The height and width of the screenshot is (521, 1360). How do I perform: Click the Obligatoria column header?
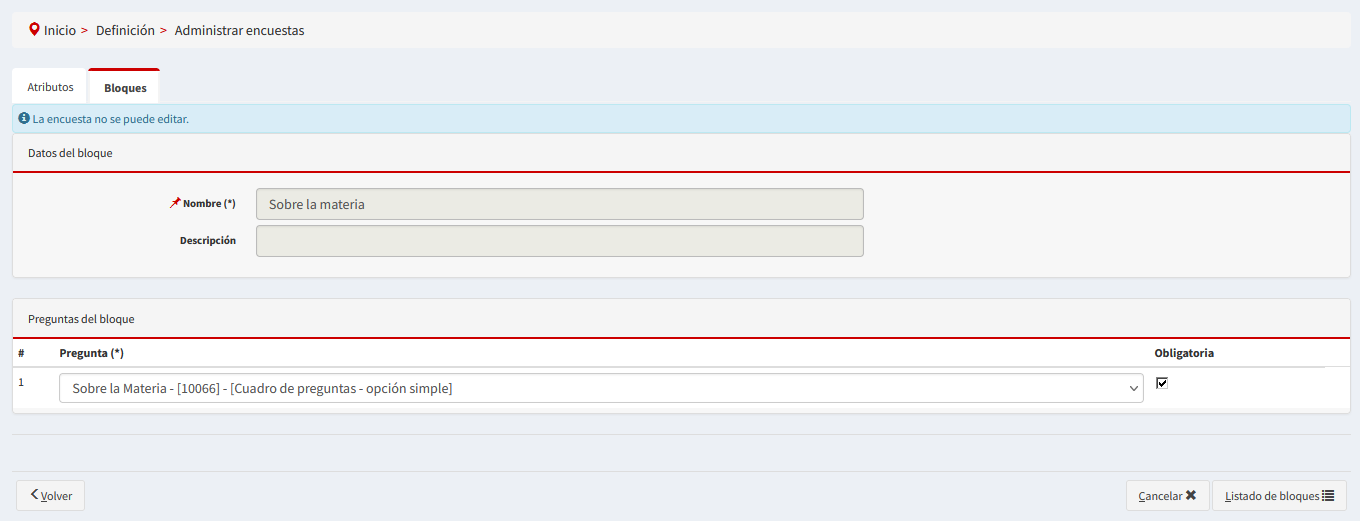[1184, 353]
